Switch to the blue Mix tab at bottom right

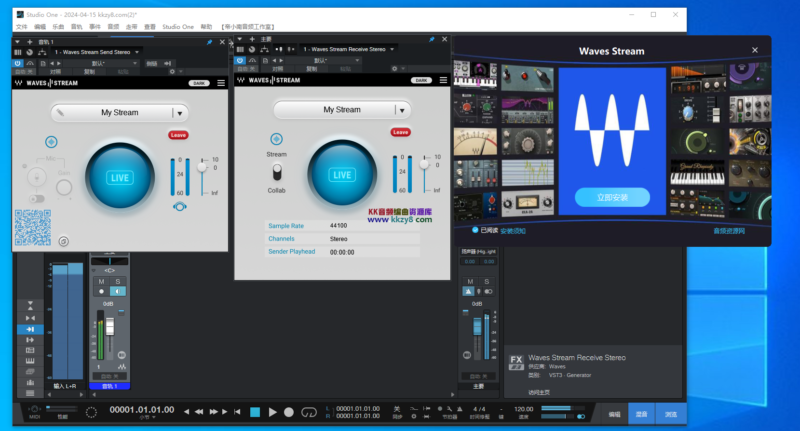(641, 414)
